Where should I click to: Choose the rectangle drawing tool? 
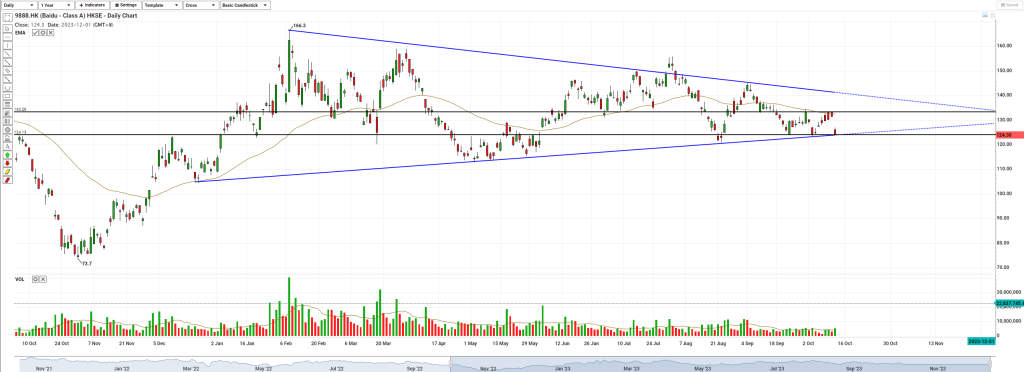point(7,96)
